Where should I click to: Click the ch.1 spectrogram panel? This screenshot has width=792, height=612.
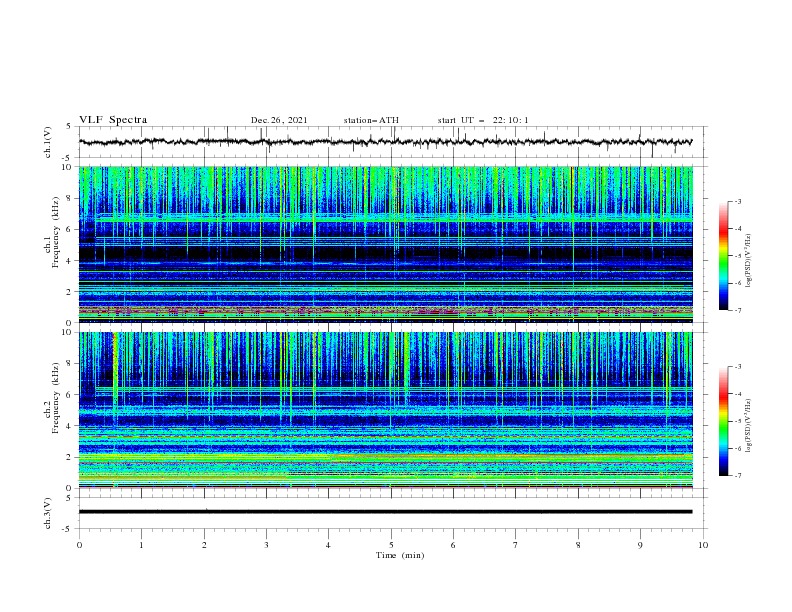pyautogui.click(x=386, y=244)
